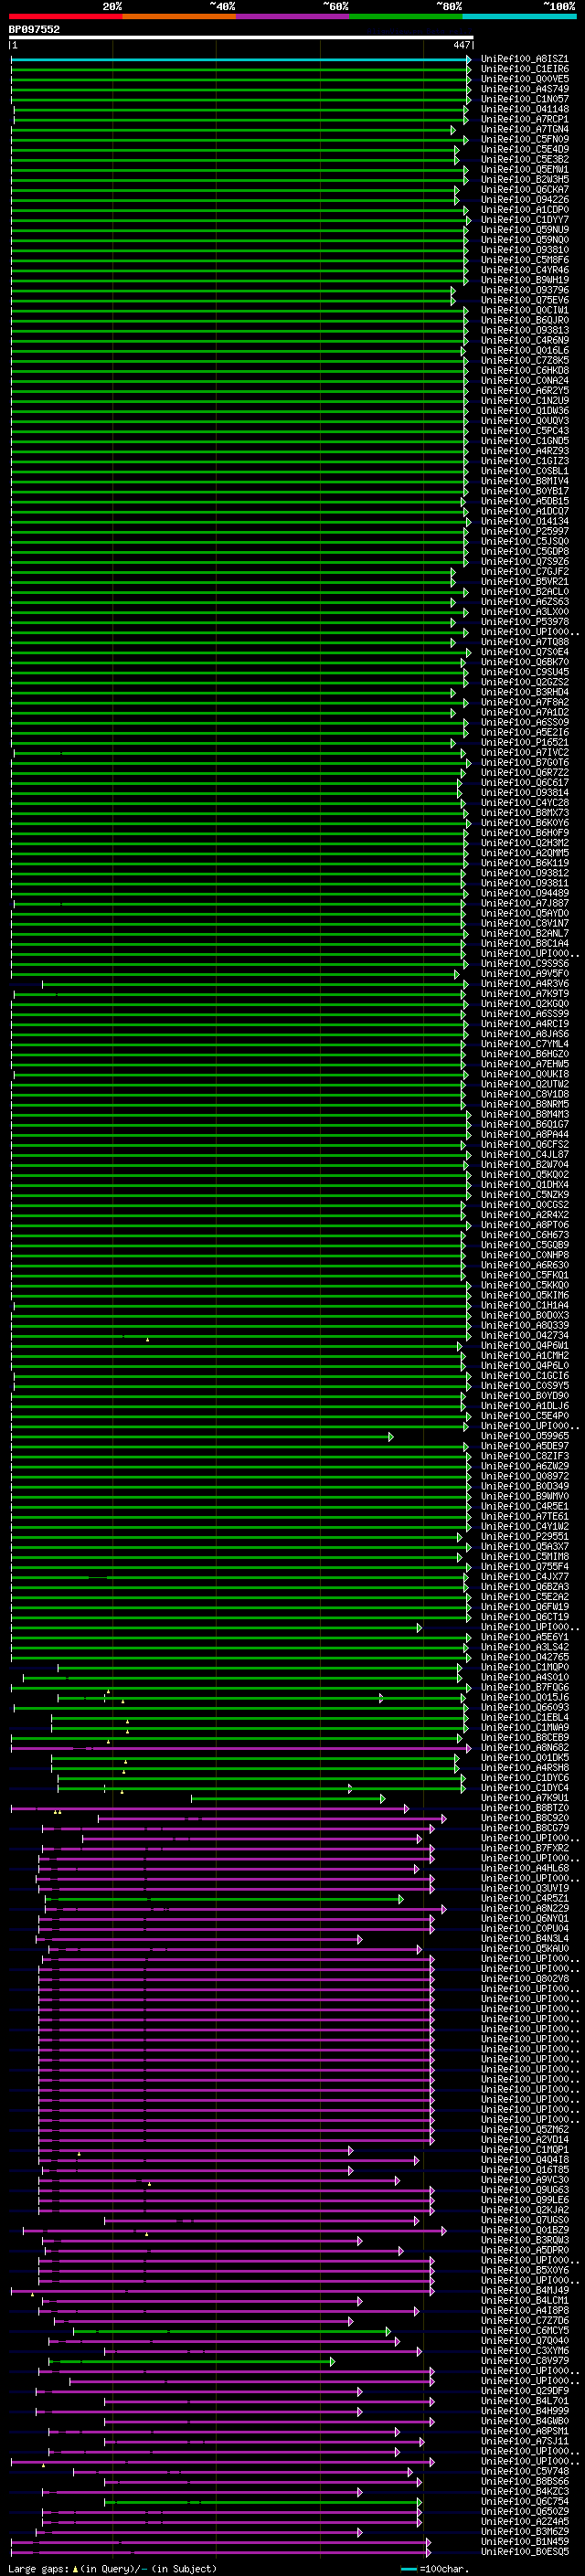Click the UniRef100_C1MQP0 label
The height and width of the screenshot is (2576, 585).
tap(525, 1668)
